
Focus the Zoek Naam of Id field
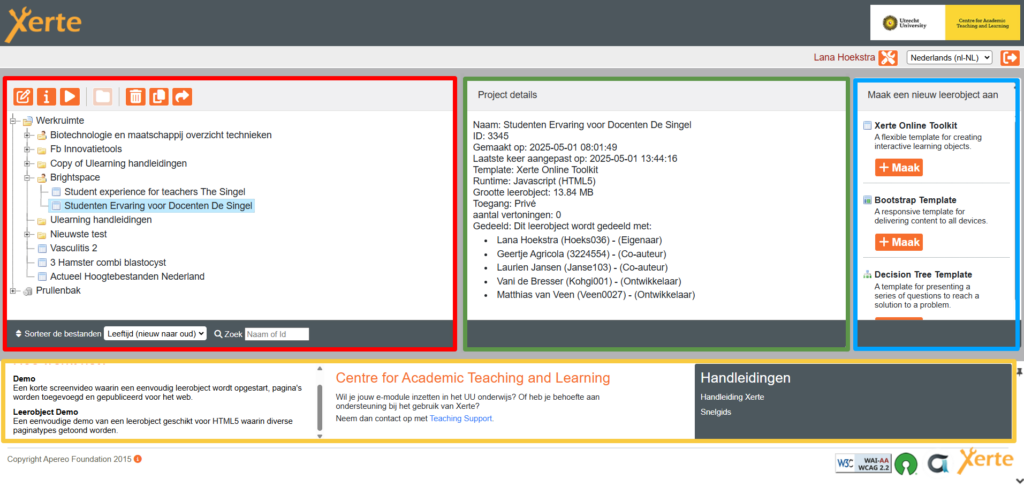coord(277,334)
